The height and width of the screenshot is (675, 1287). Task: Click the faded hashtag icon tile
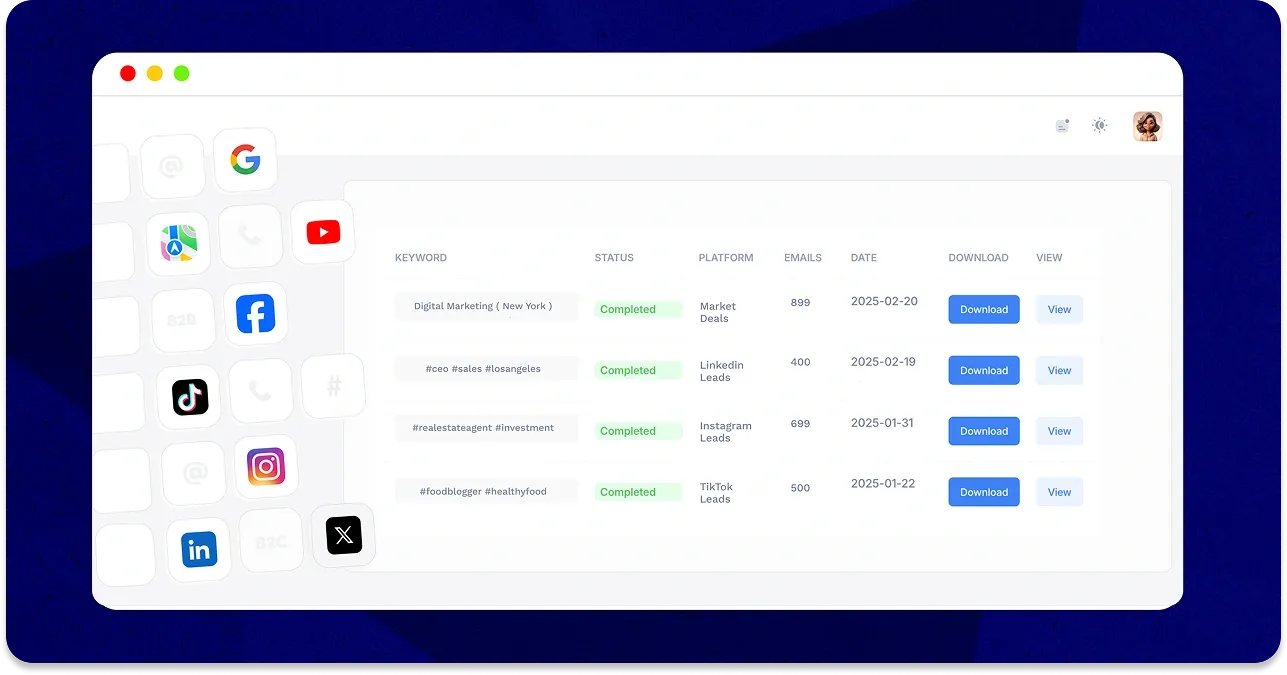[x=333, y=386]
